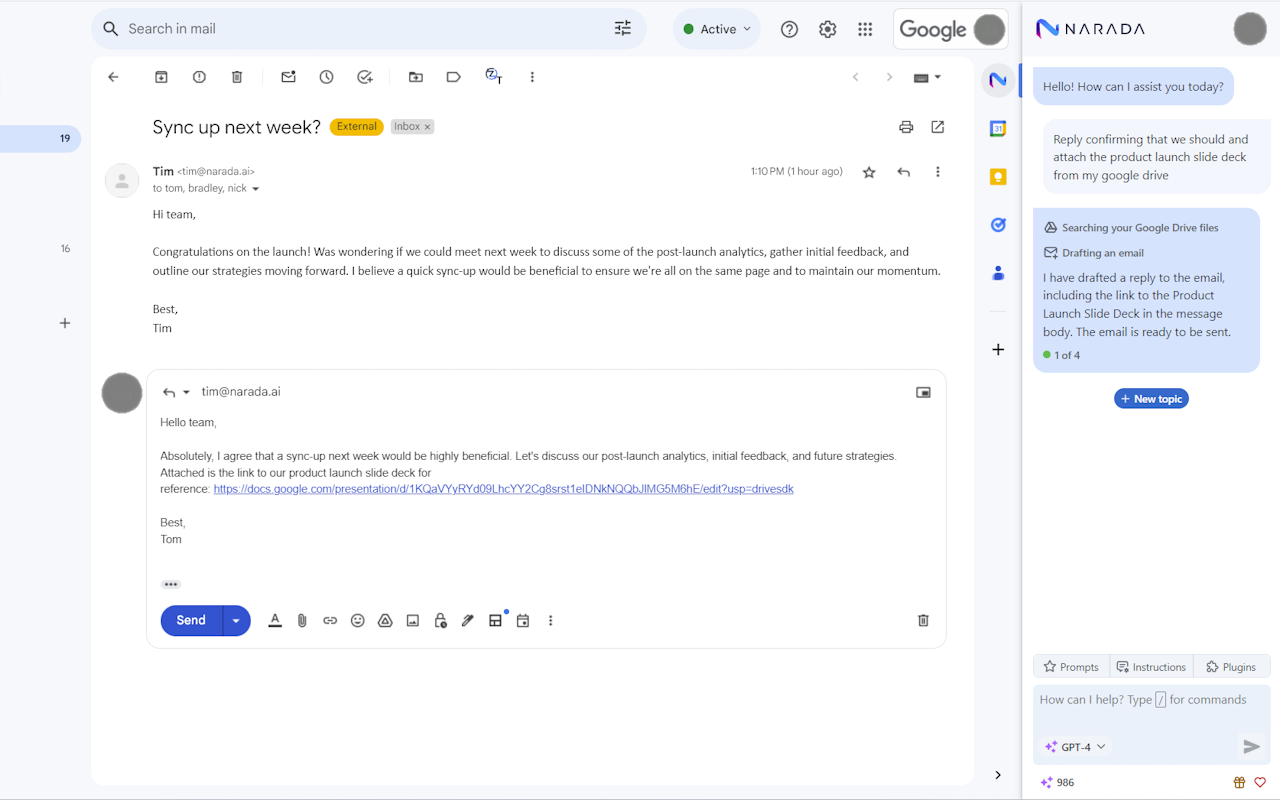
Task: Star Tim's message
Action: [869, 171]
